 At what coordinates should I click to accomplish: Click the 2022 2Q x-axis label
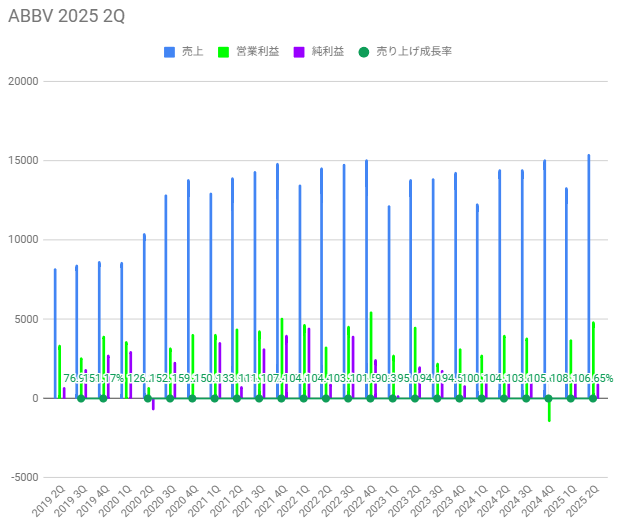coord(315,501)
